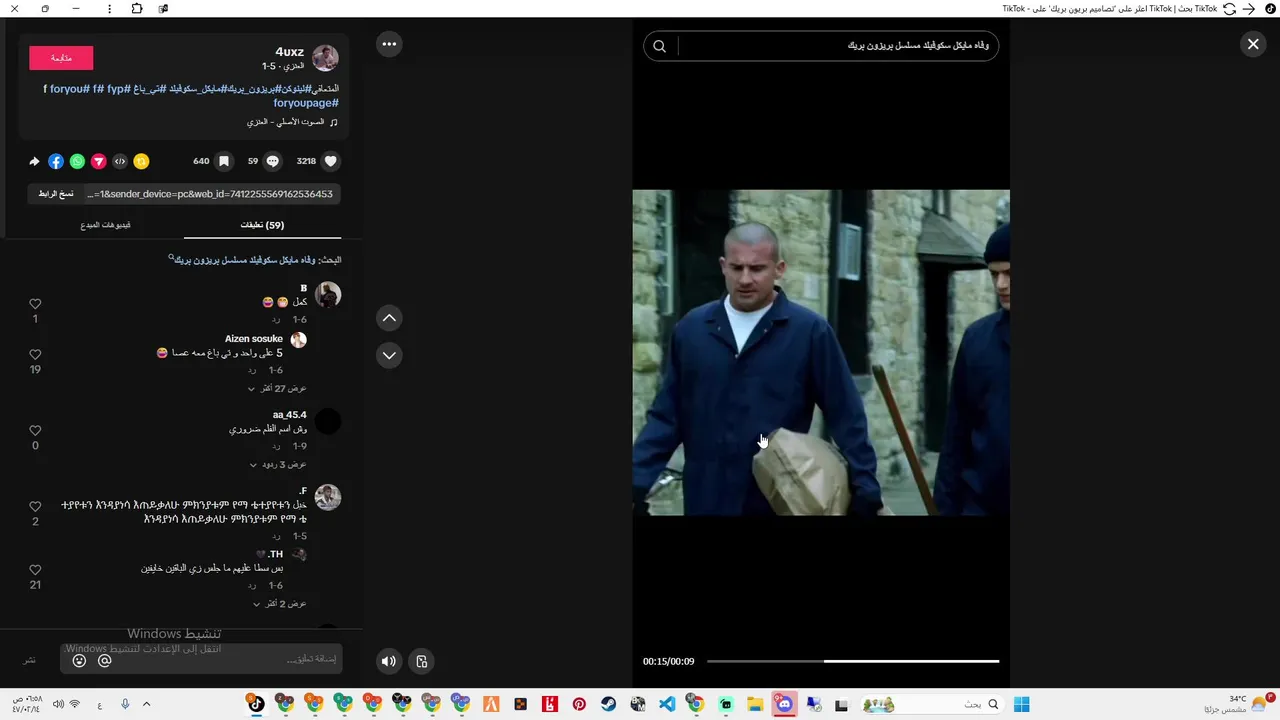The image size is (1280, 720).
Task: Seek in the video progress bar
Action: coord(853,661)
